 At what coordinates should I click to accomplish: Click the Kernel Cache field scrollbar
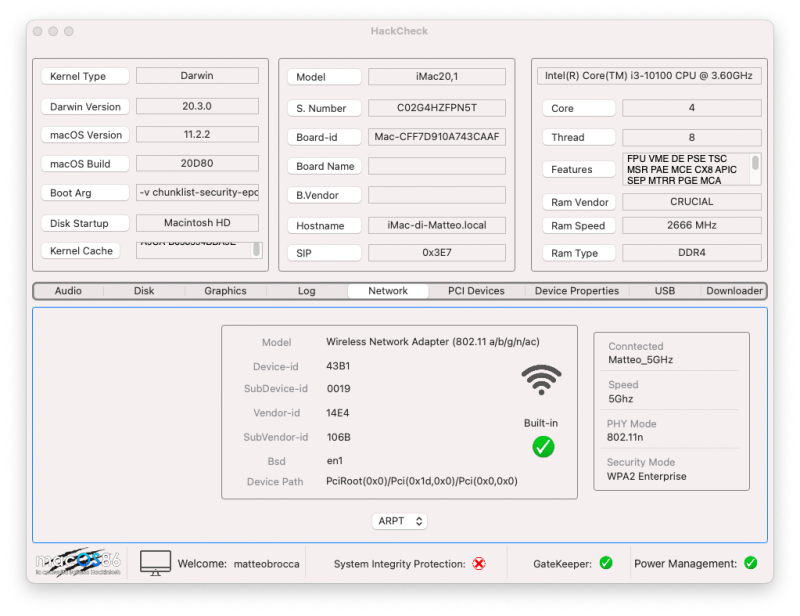coord(257,249)
